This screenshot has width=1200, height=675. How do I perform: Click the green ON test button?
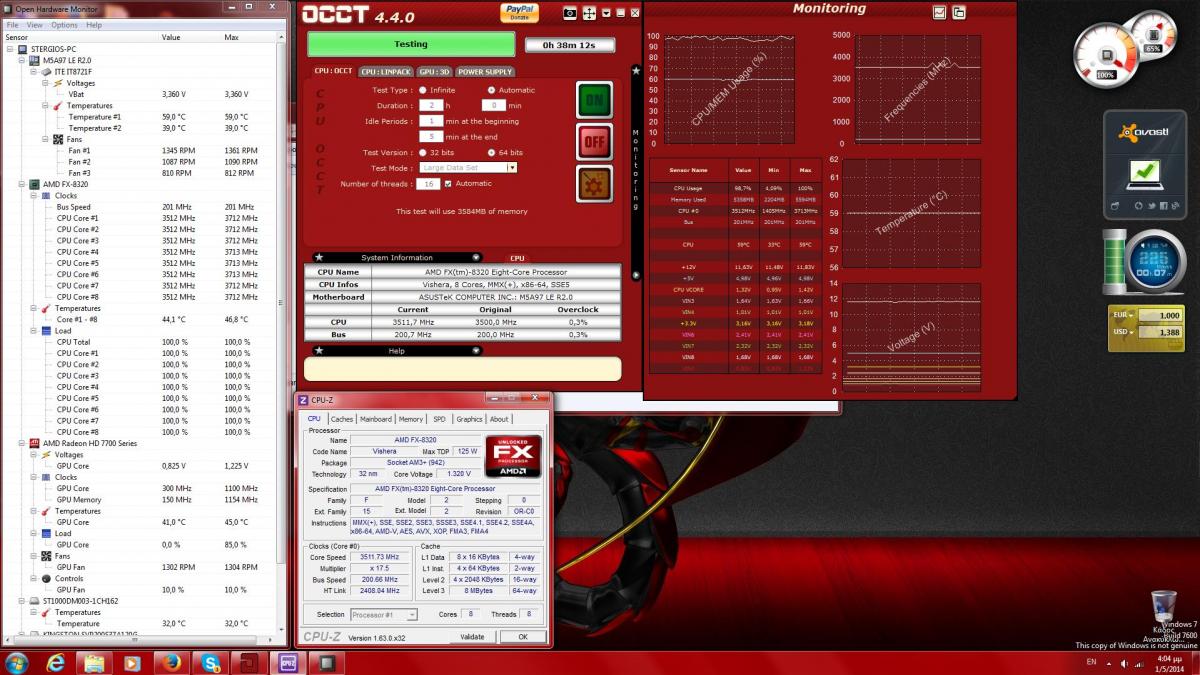point(594,101)
